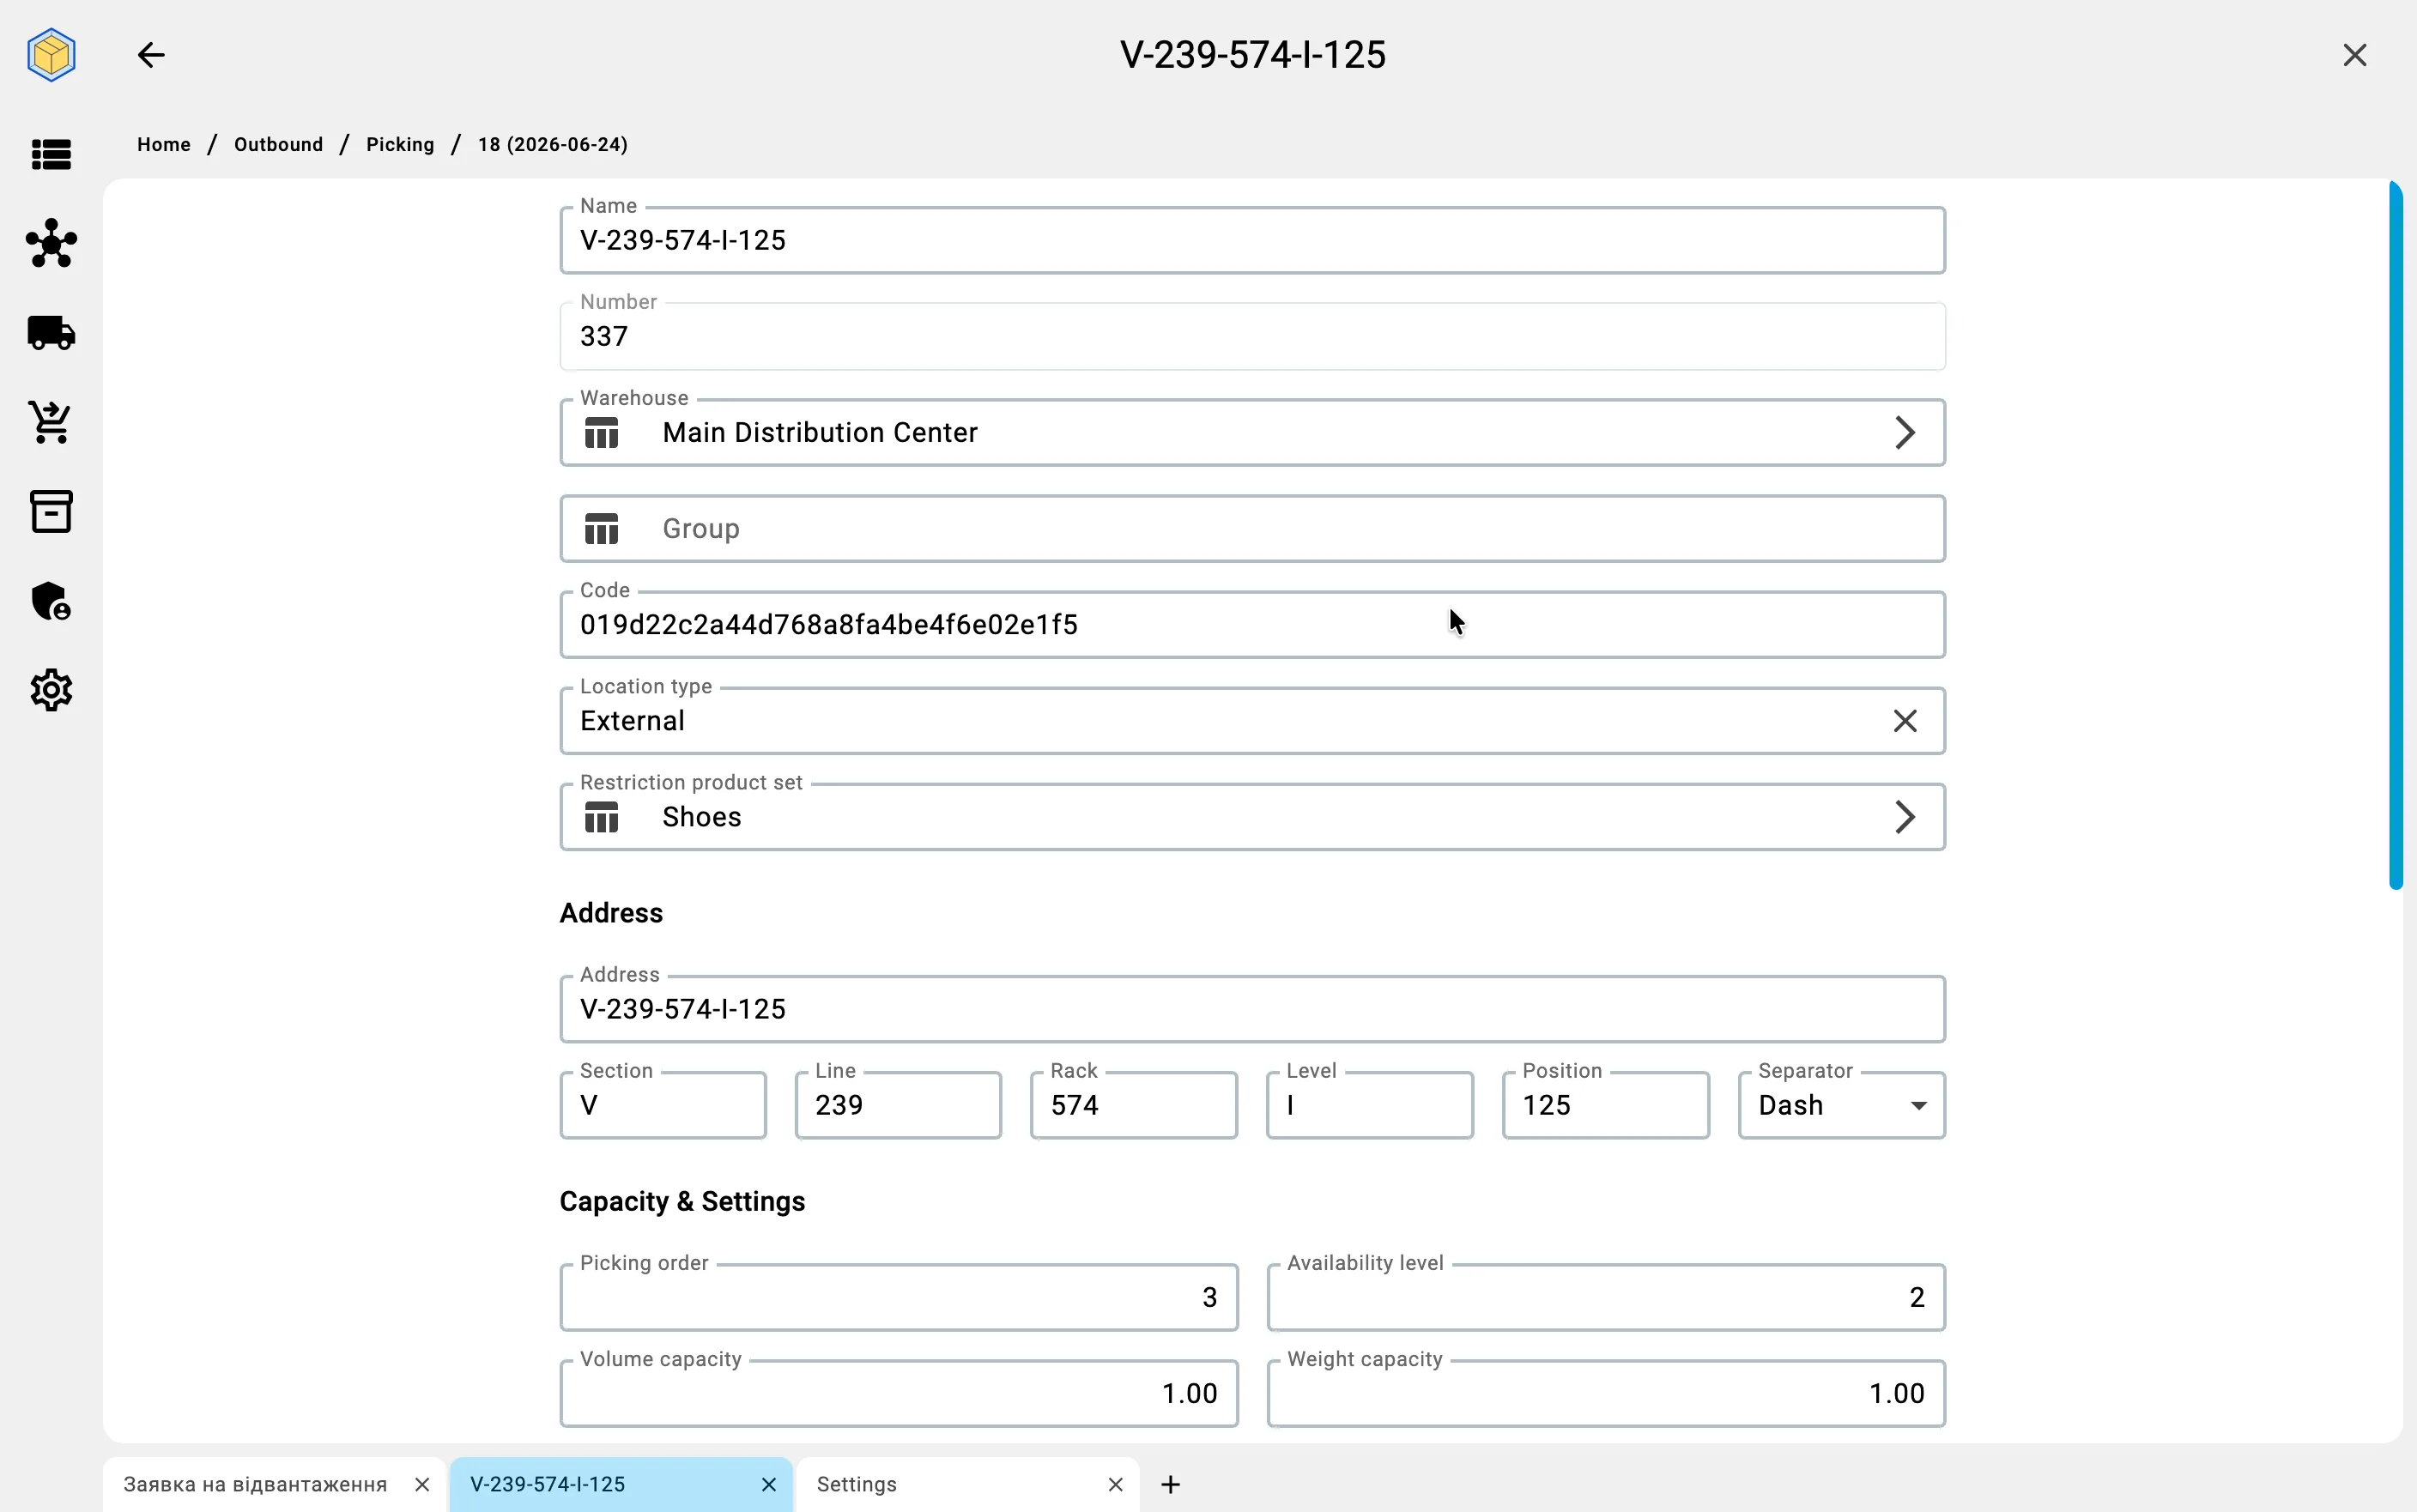
Task: Go back with the left arrow
Action: [151, 55]
